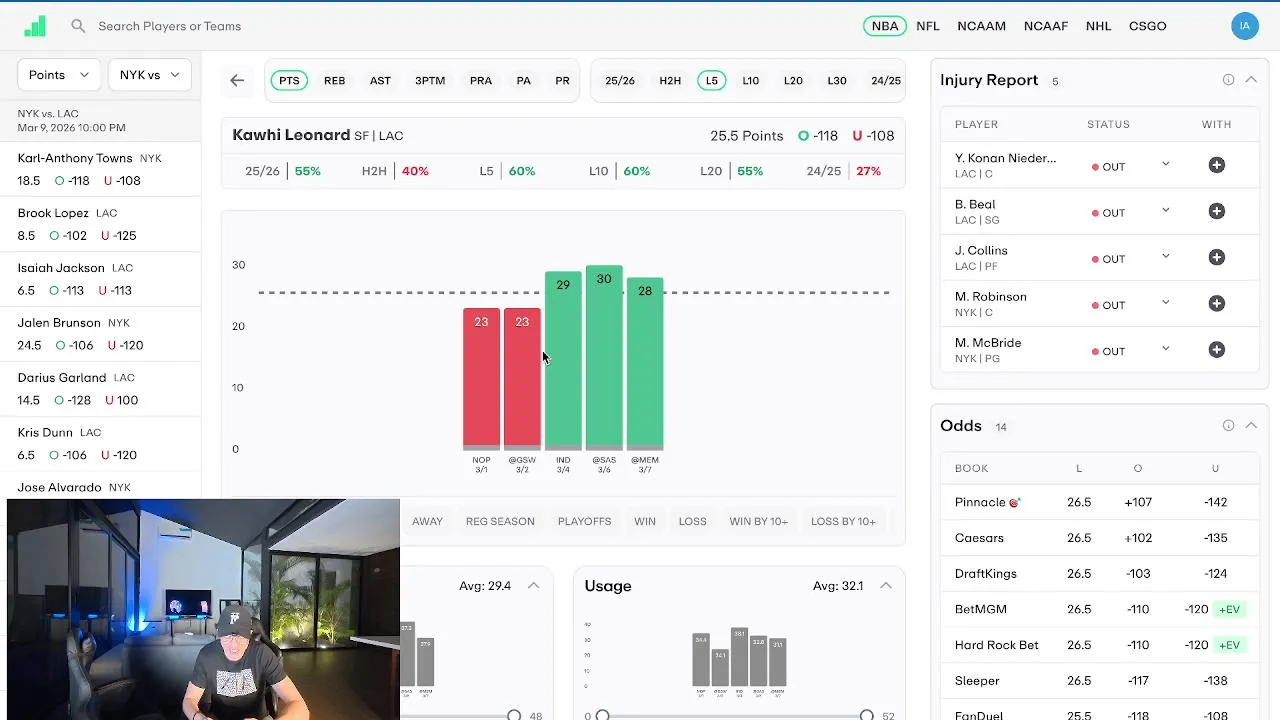Image resolution: width=1280 pixels, height=720 pixels.
Task: Expand J. Collins status chevron
Action: (1165, 257)
